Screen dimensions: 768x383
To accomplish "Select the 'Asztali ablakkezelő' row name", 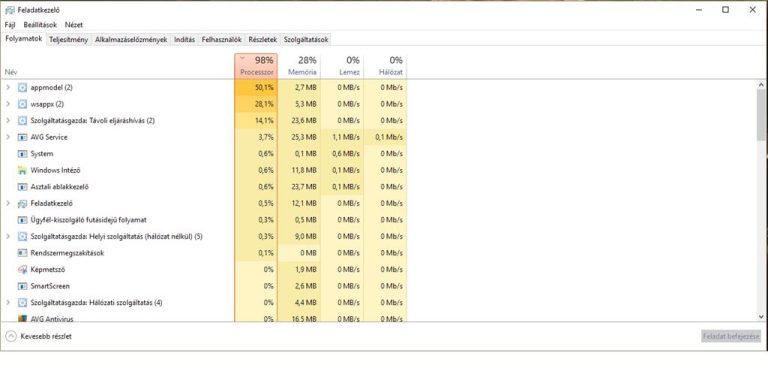I will 60,187.
